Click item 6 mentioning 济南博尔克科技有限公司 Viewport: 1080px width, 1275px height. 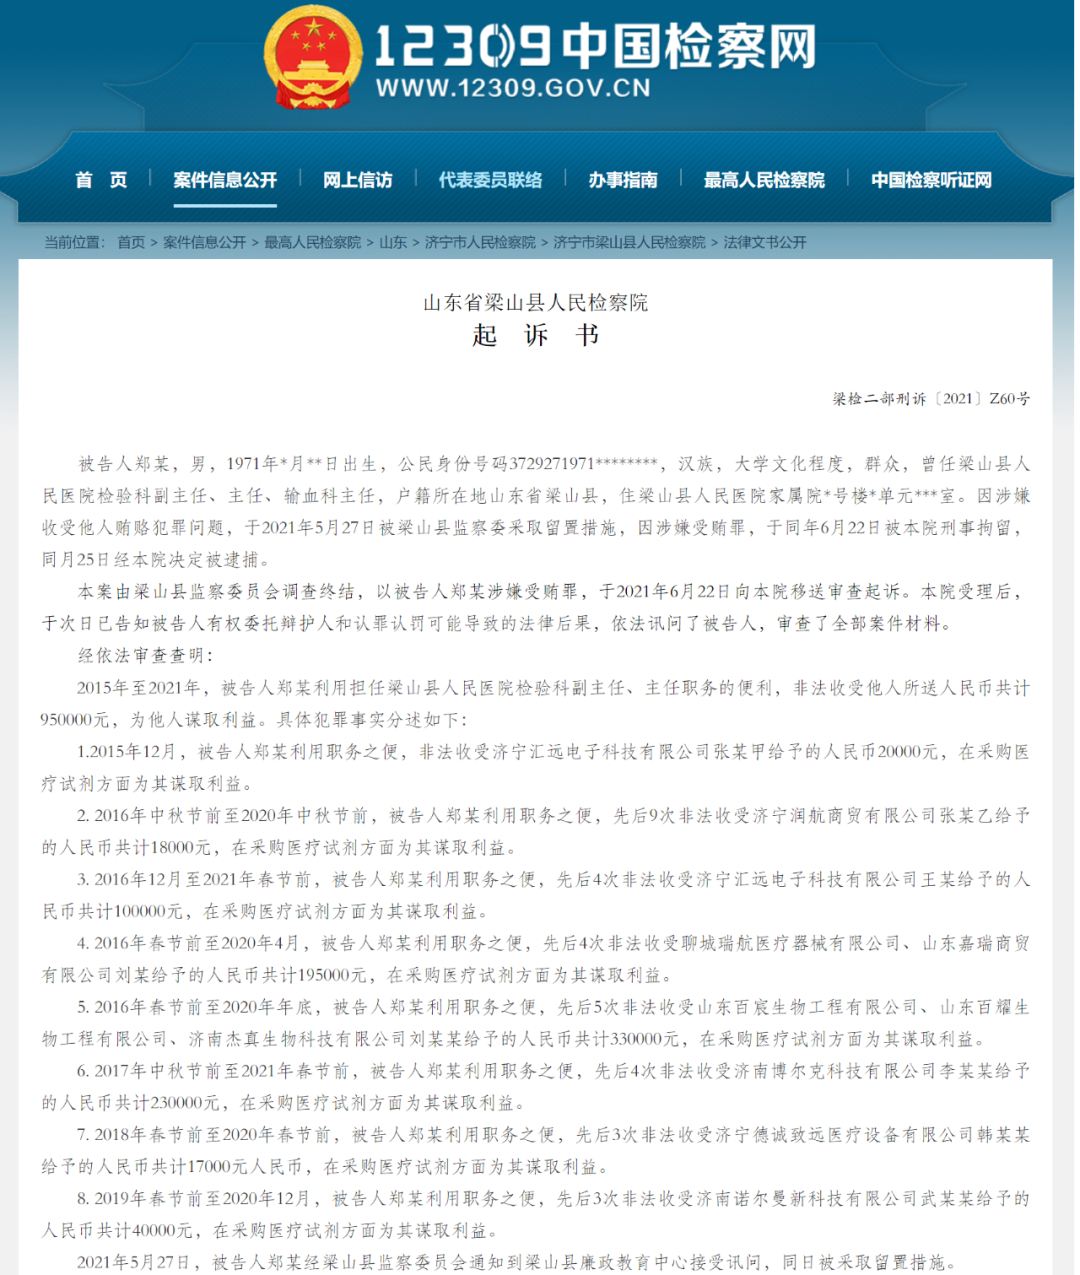coord(535,1087)
